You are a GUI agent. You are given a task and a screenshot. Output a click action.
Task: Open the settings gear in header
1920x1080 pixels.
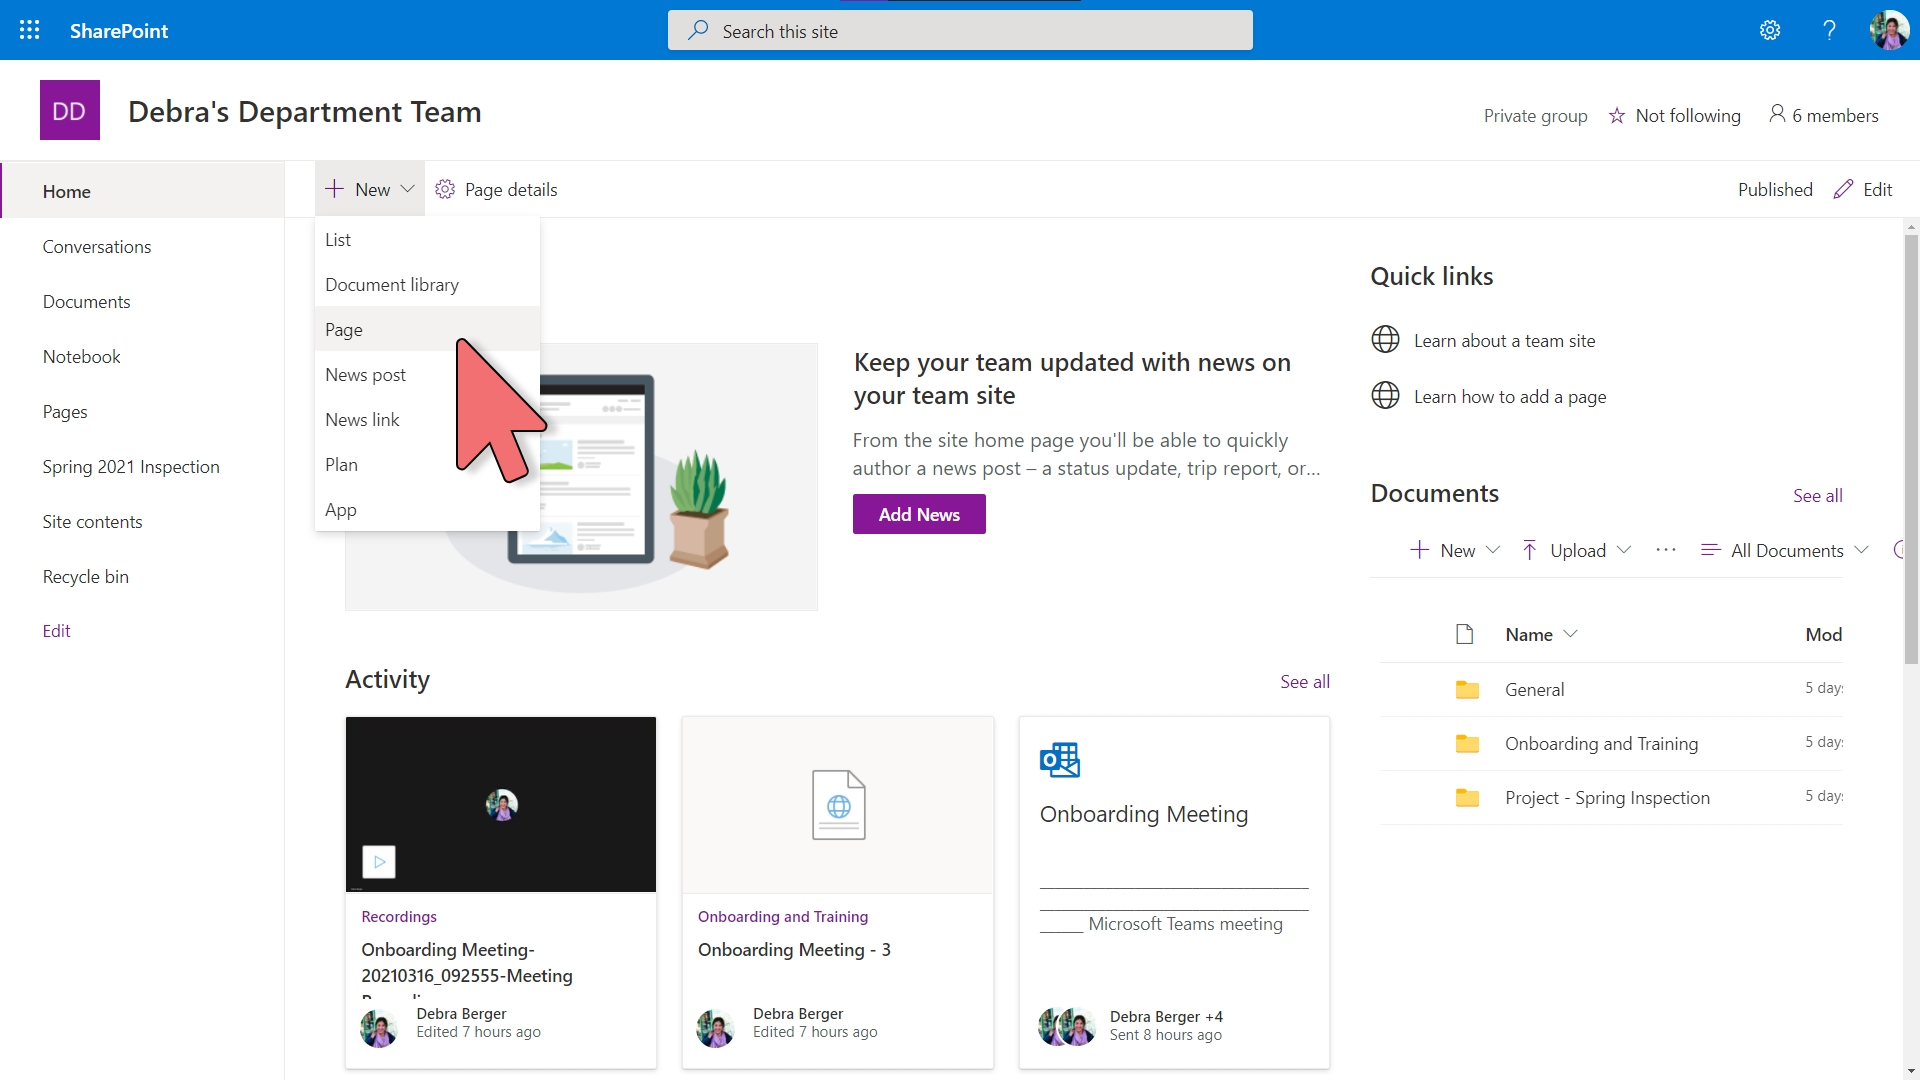click(1770, 30)
